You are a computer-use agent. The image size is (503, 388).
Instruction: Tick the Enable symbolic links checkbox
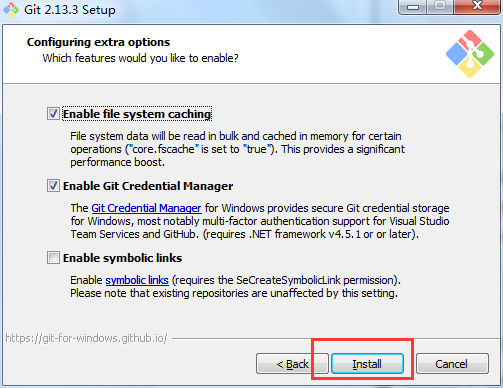tap(53, 258)
